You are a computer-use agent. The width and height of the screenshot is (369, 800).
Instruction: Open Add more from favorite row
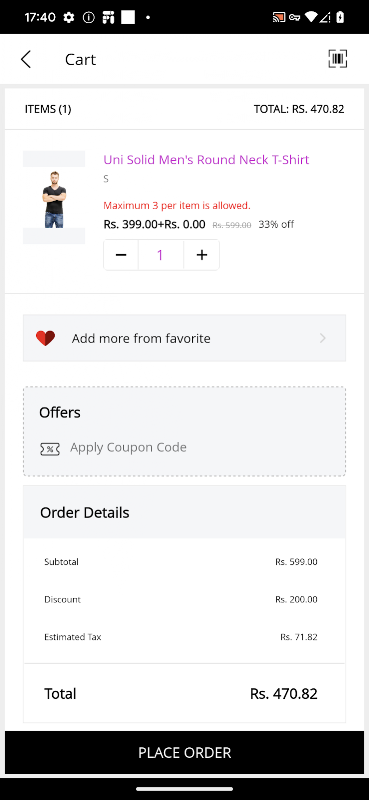pyautogui.click(x=184, y=338)
